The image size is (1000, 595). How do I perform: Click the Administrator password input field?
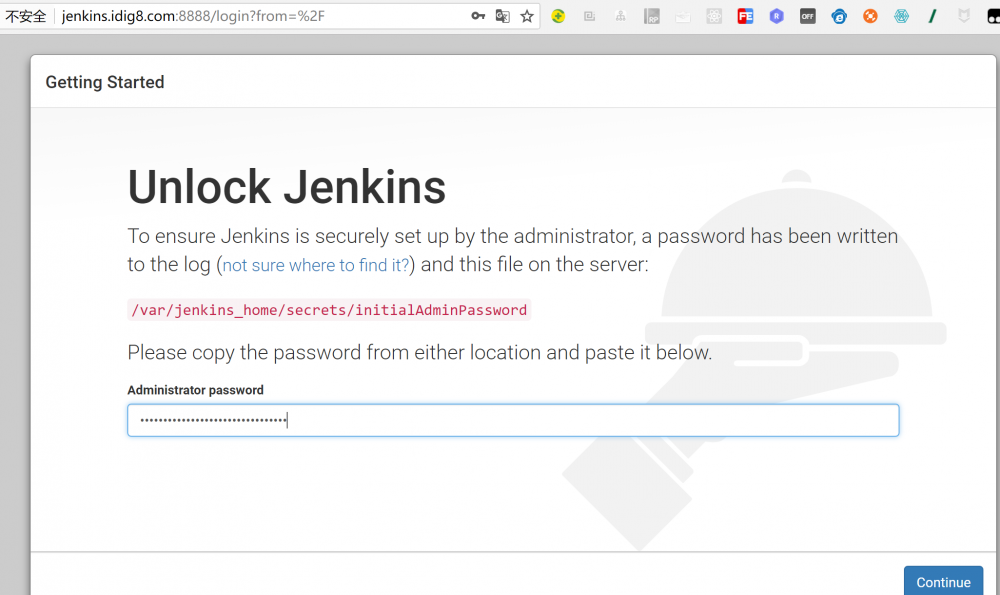point(512,420)
